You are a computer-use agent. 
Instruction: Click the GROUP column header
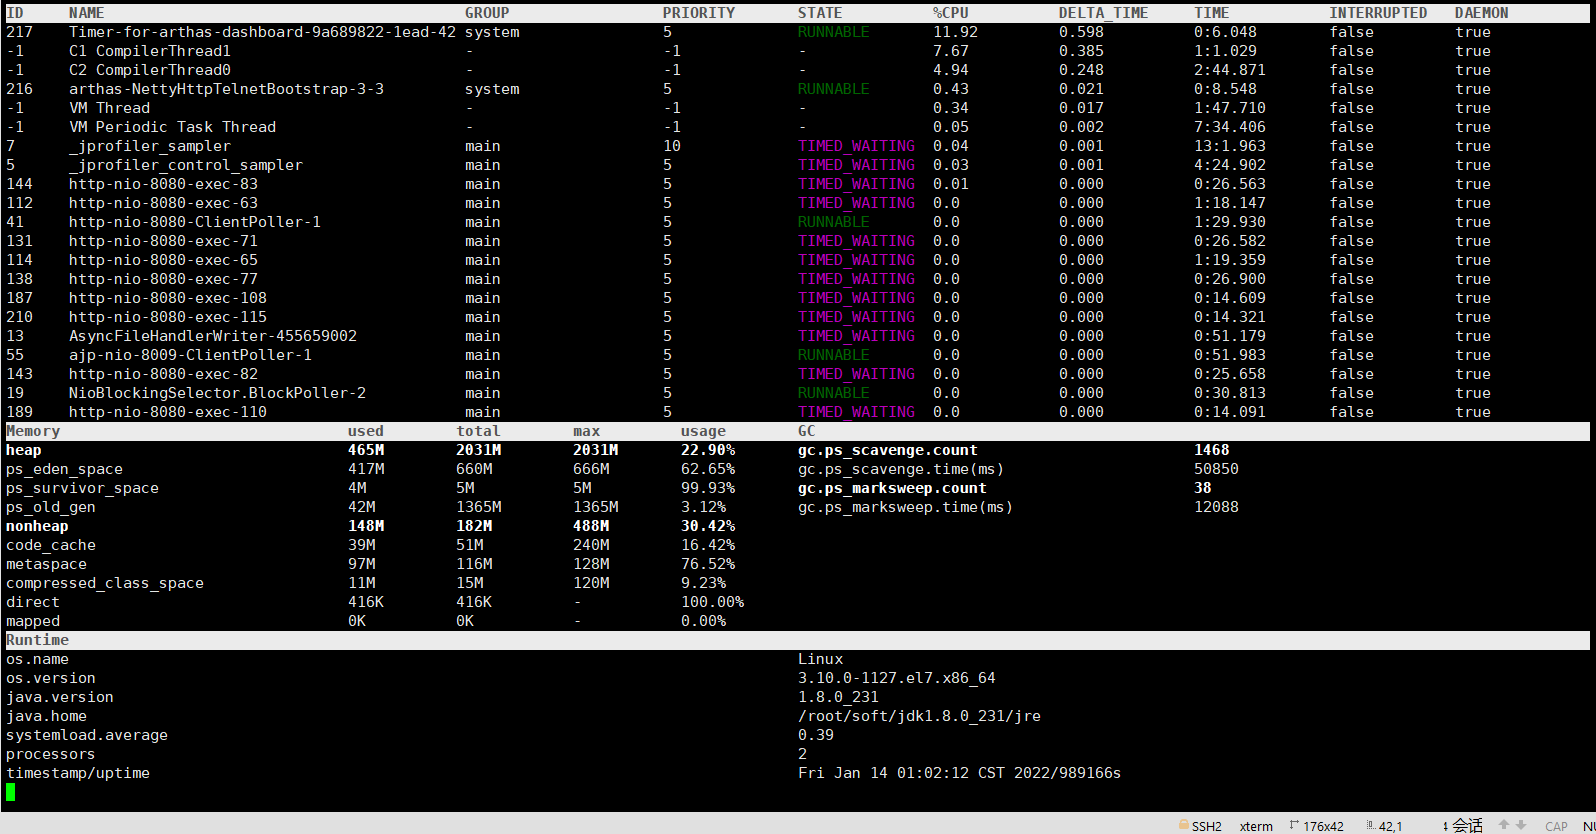[x=487, y=13]
